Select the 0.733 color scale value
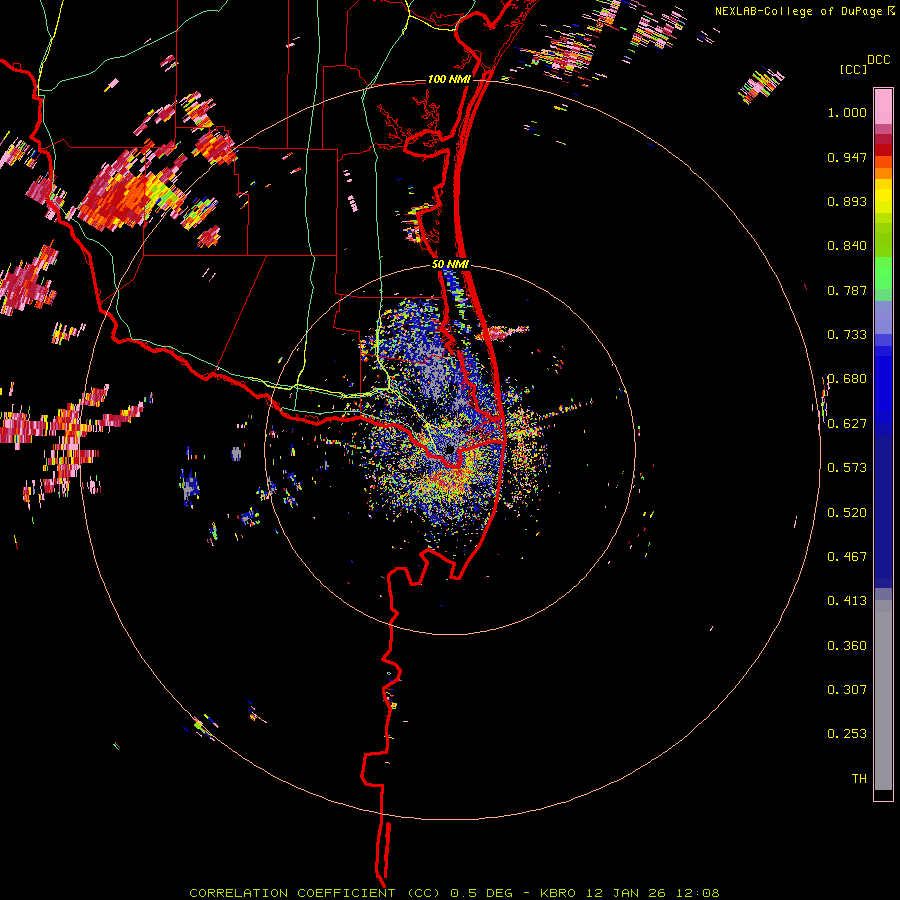Image resolution: width=900 pixels, height=900 pixels. pyautogui.click(x=847, y=335)
